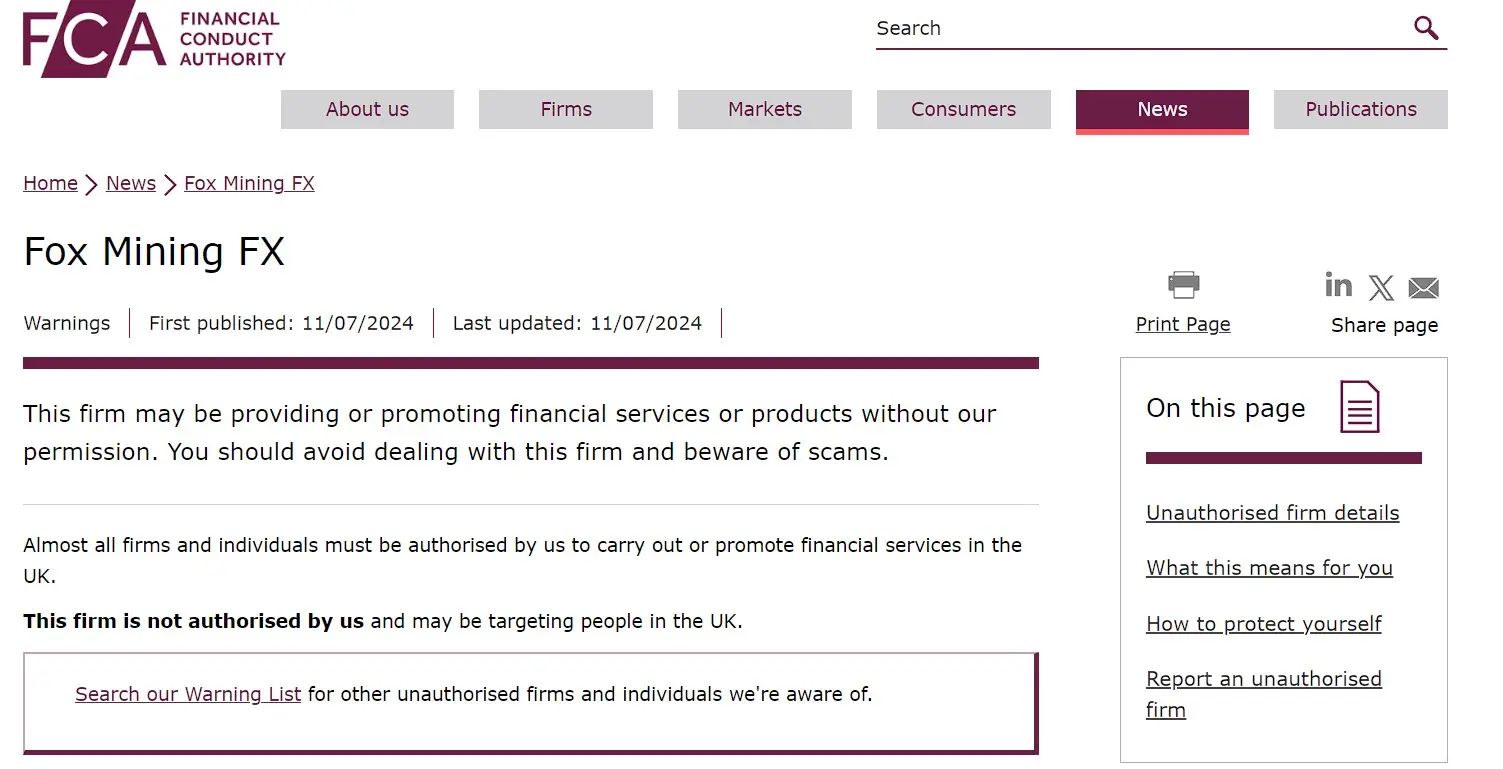Click the On this page document icon
Image resolution: width=1503 pixels, height=769 pixels.
[x=1359, y=408]
